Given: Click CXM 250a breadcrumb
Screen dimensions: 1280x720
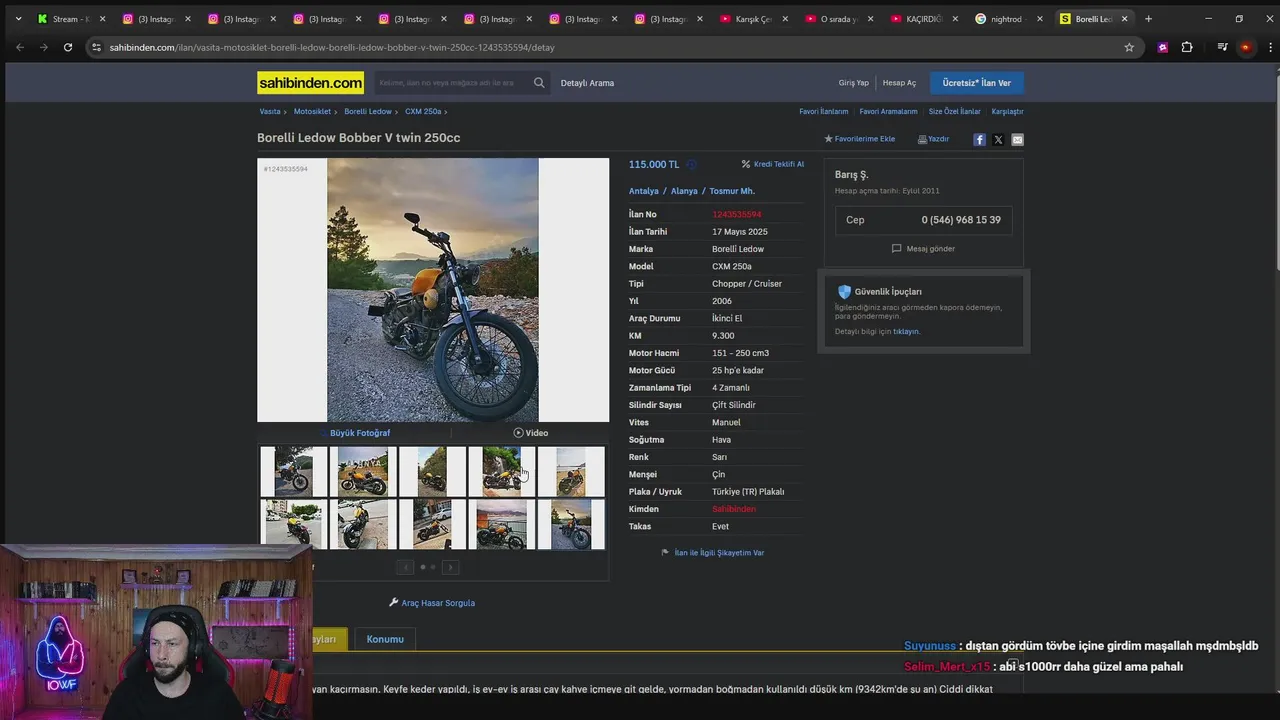Looking at the screenshot, I should (423, 112).
